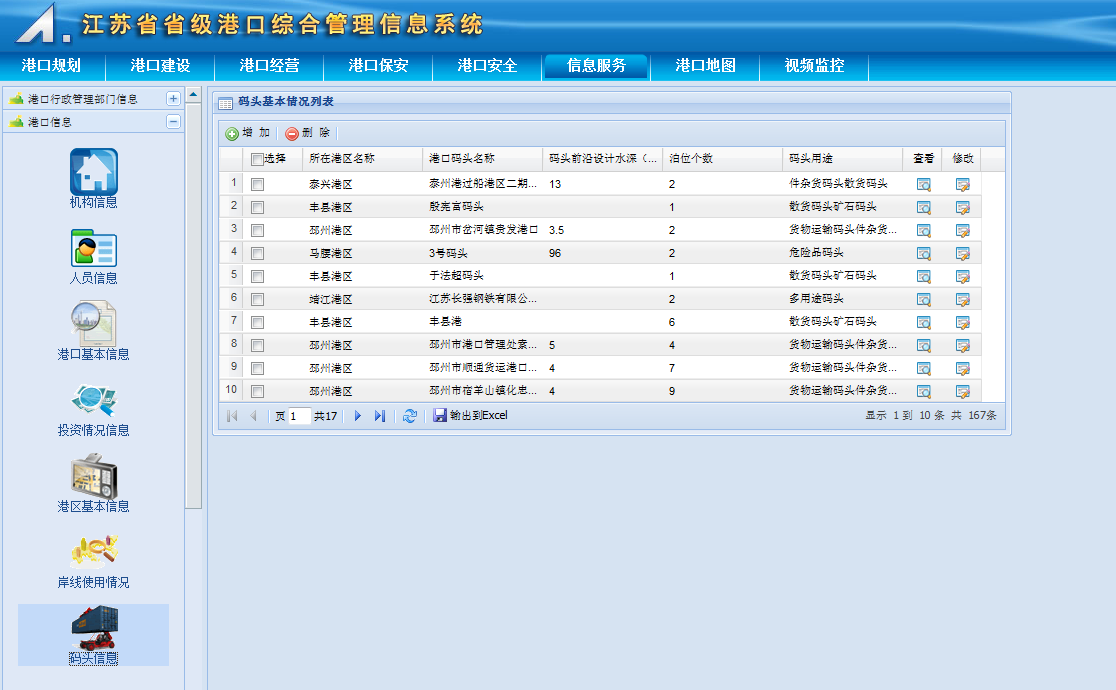Expand the 港口行政管理部门信息 panel
The image size is (1116, 690).
pyautogui.click(x=173, y=99)
